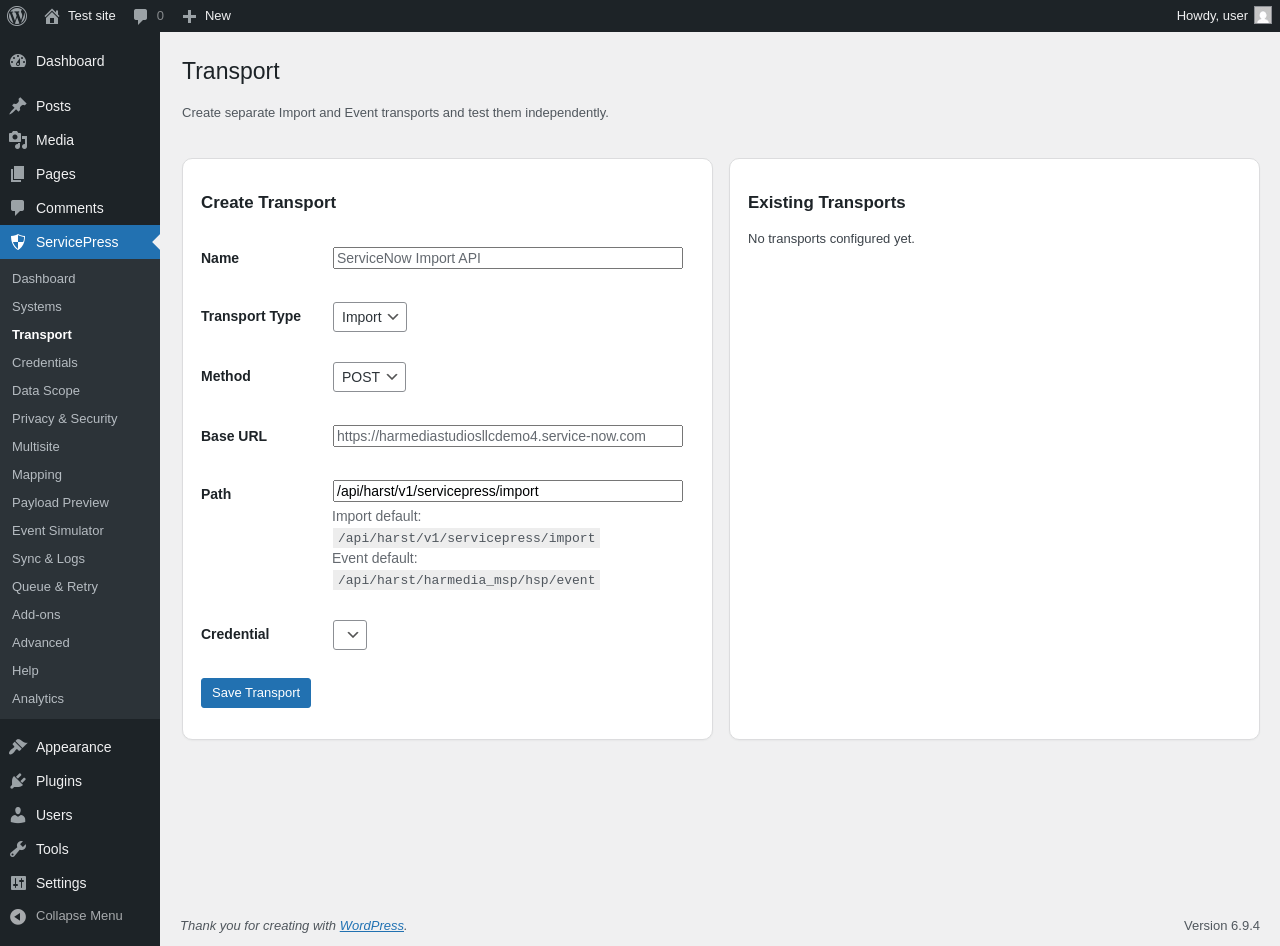Click the WordPress logo icon

coord(17,16)
